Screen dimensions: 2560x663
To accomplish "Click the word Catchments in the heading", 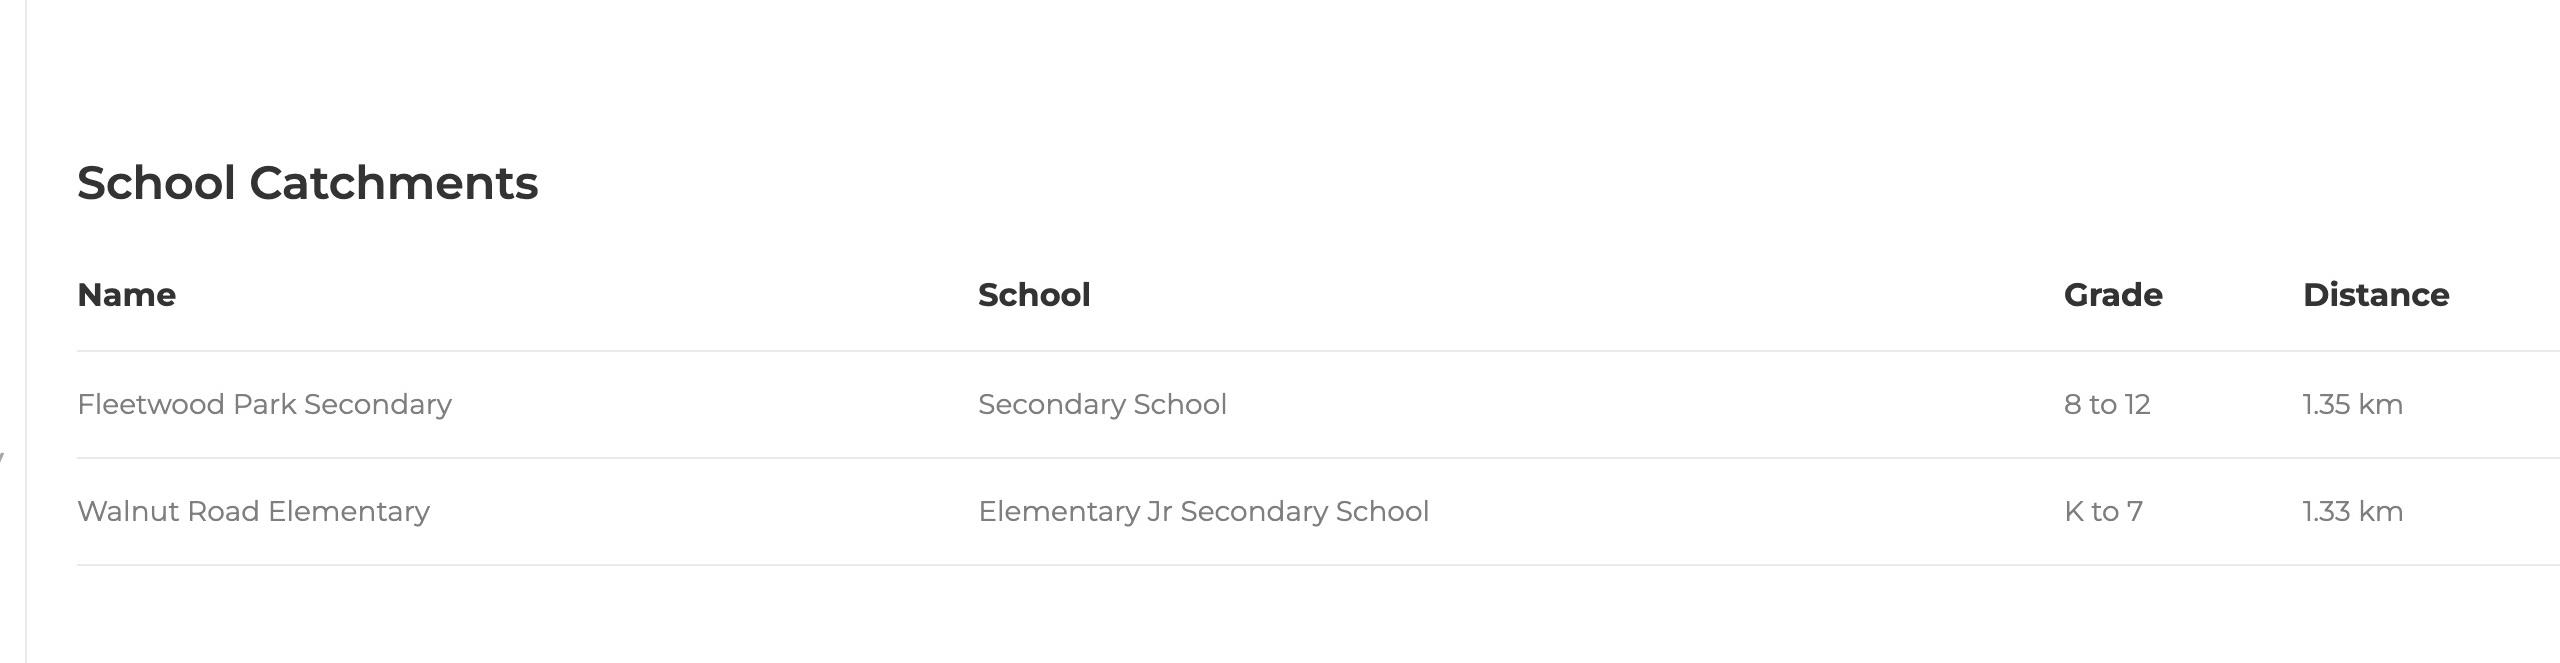I will tap(393, 183).
